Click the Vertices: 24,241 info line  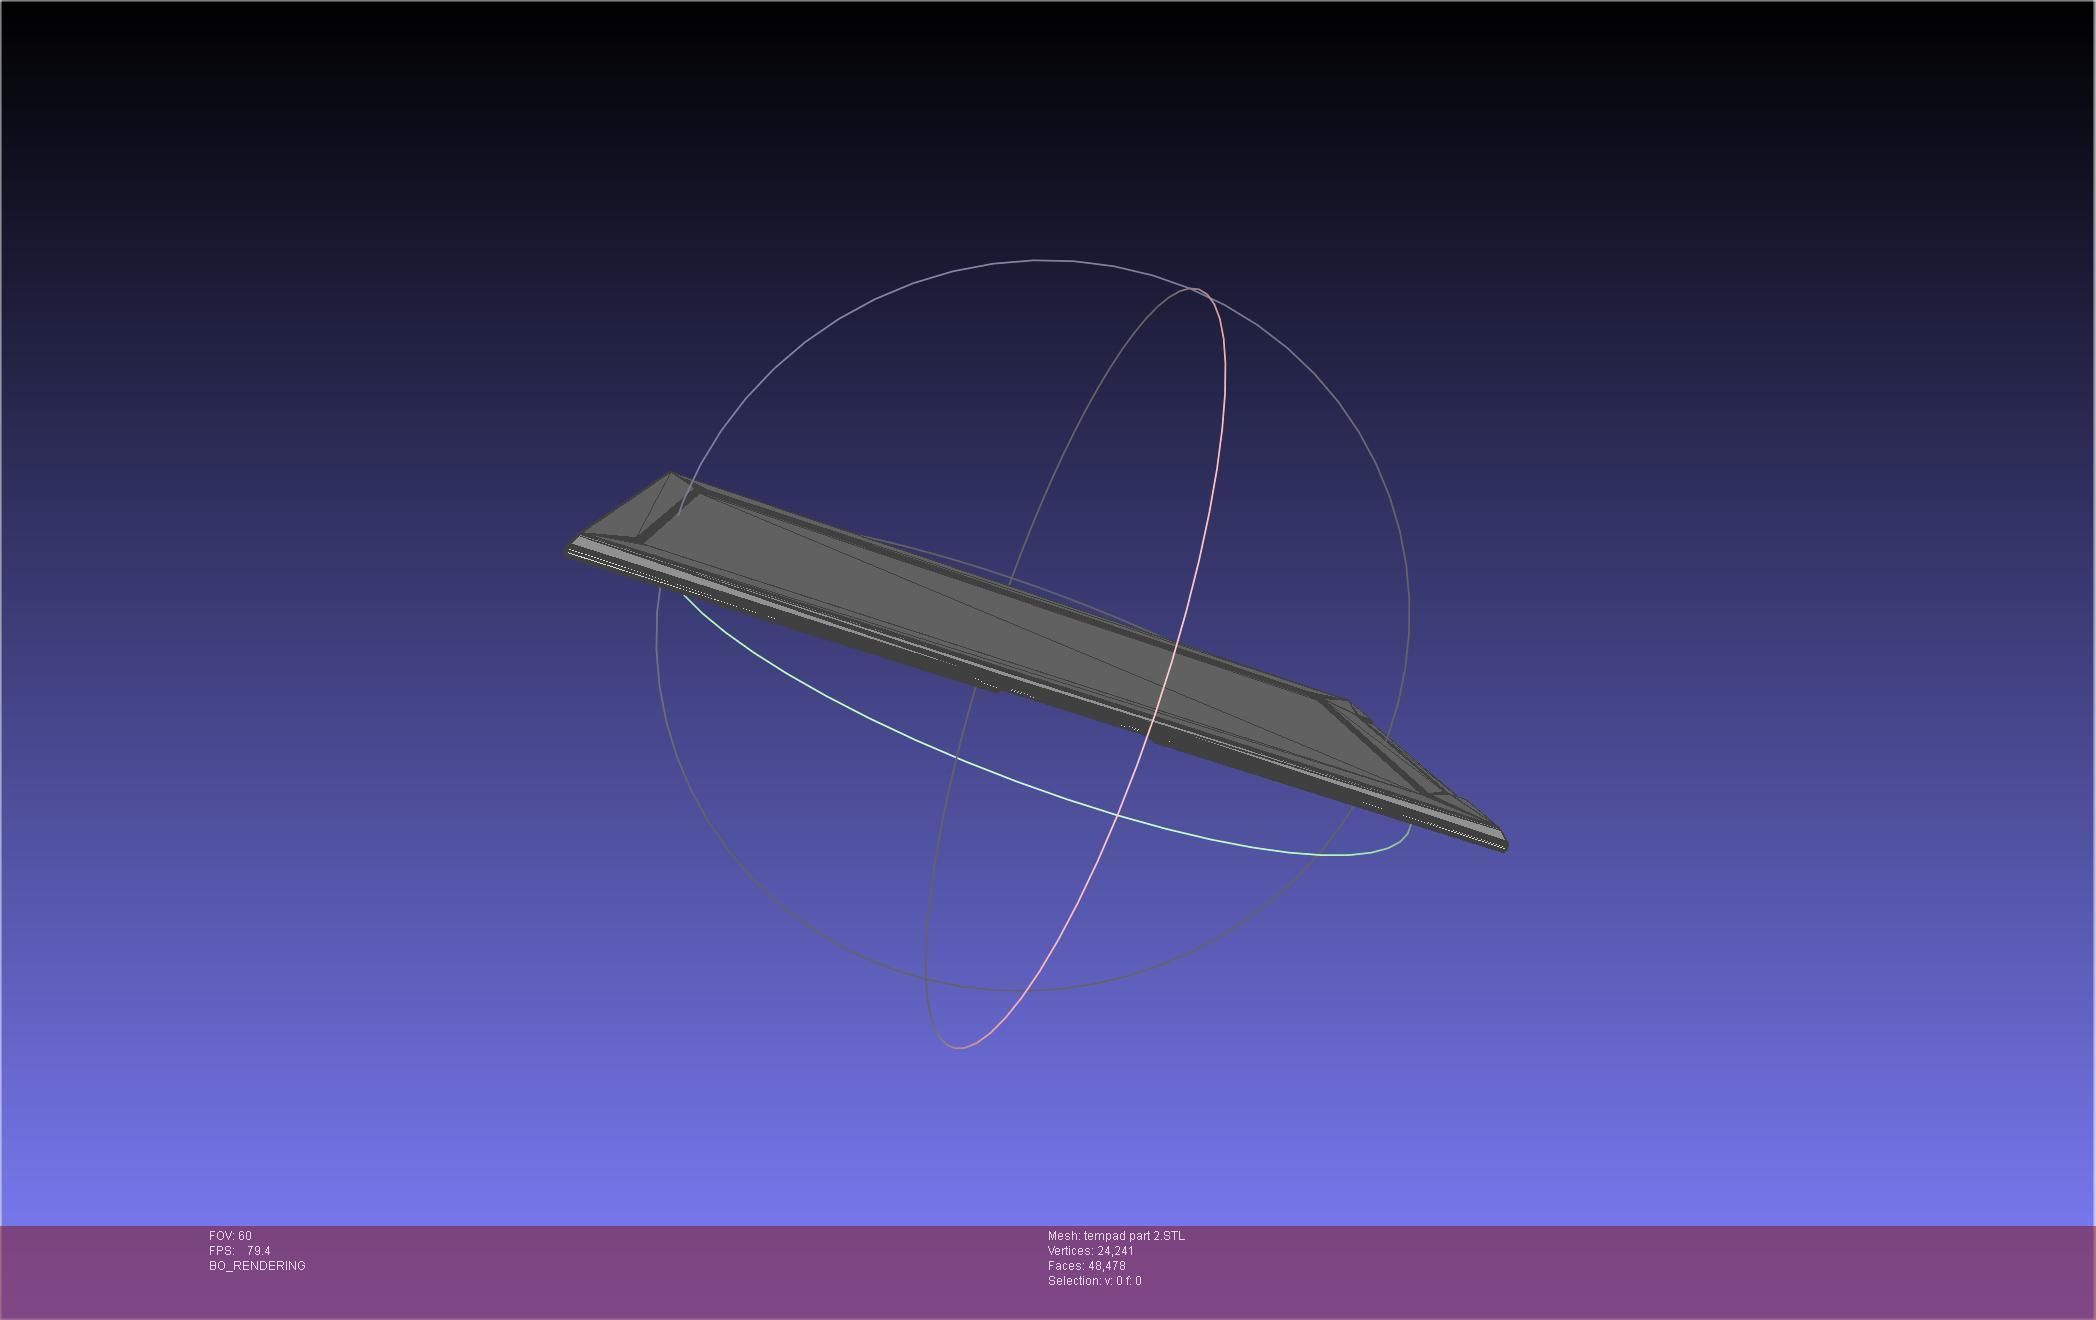(x=1090, y=1251)
